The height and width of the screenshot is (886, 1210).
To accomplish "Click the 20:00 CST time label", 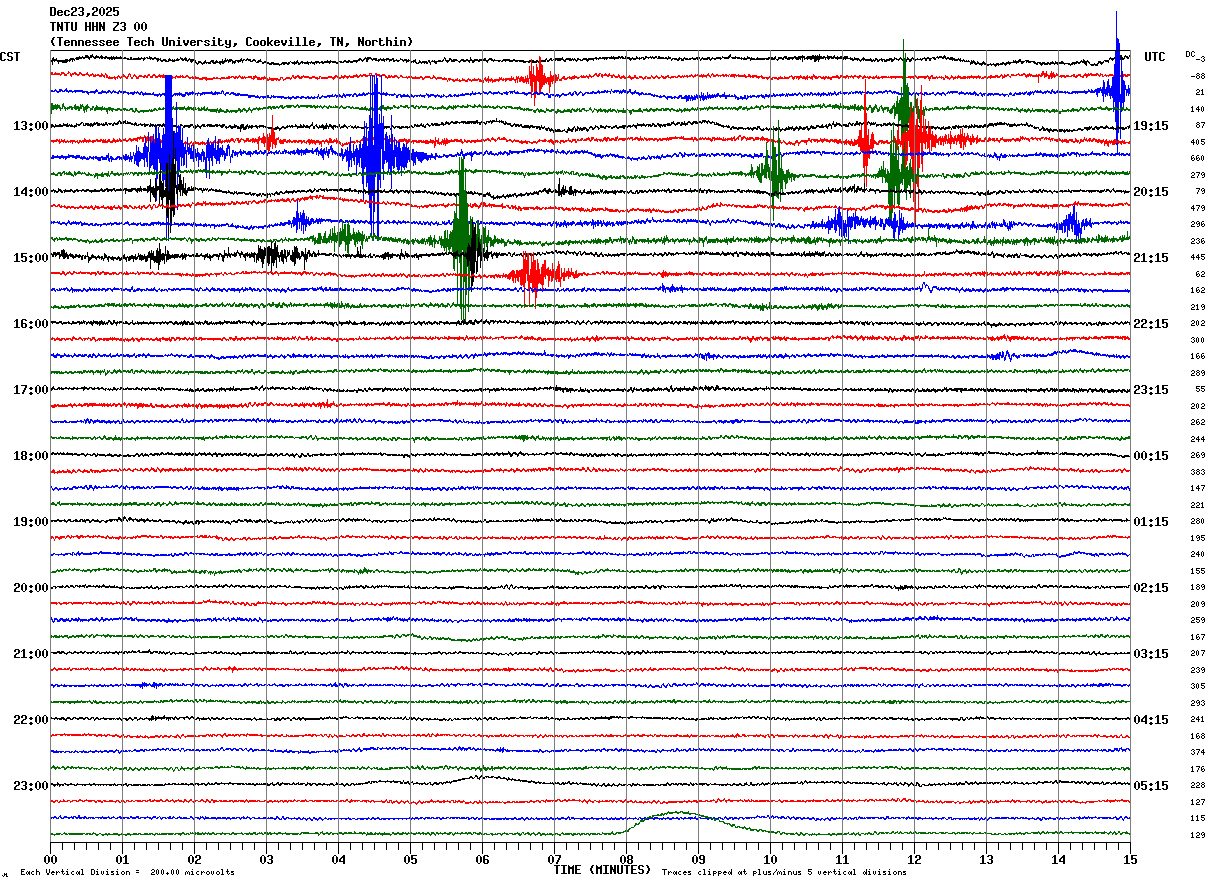I will [30, 588].
